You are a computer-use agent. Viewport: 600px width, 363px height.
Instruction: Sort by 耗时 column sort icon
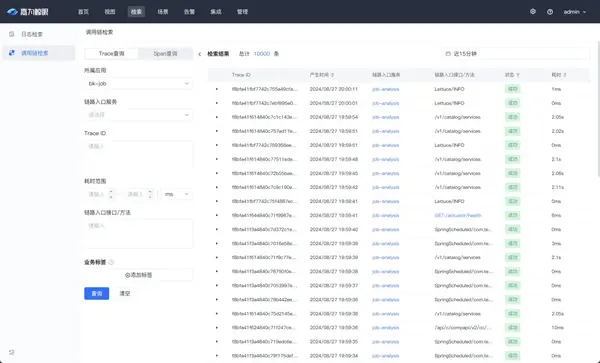click(x=565, y=75)
